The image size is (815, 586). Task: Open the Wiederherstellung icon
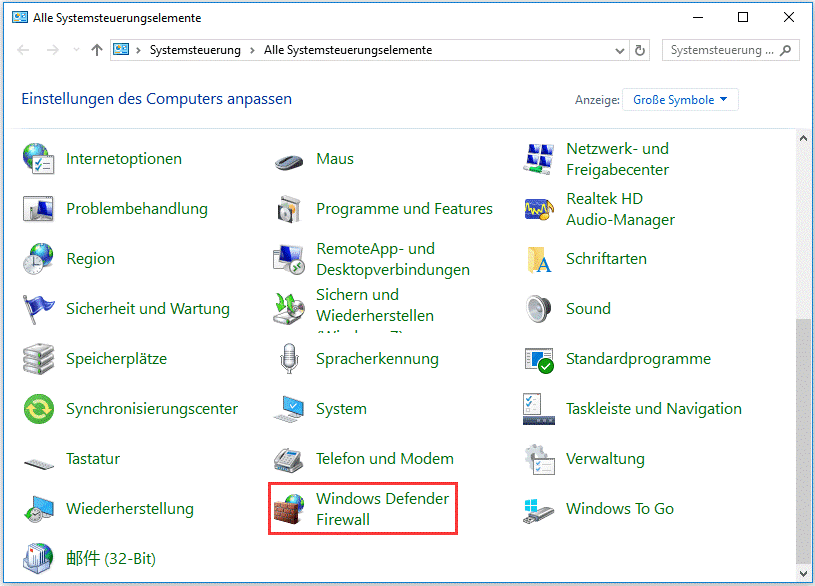(x=38, y=509)
